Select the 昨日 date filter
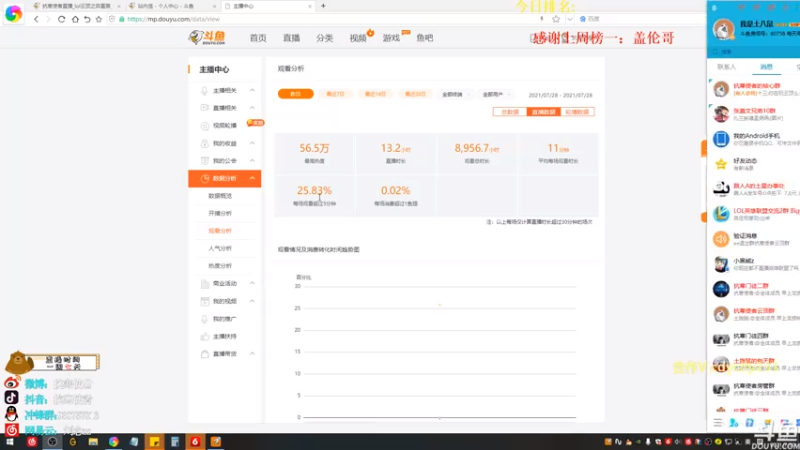The width and height of the screenshot is (800, 450). (295, 94)
